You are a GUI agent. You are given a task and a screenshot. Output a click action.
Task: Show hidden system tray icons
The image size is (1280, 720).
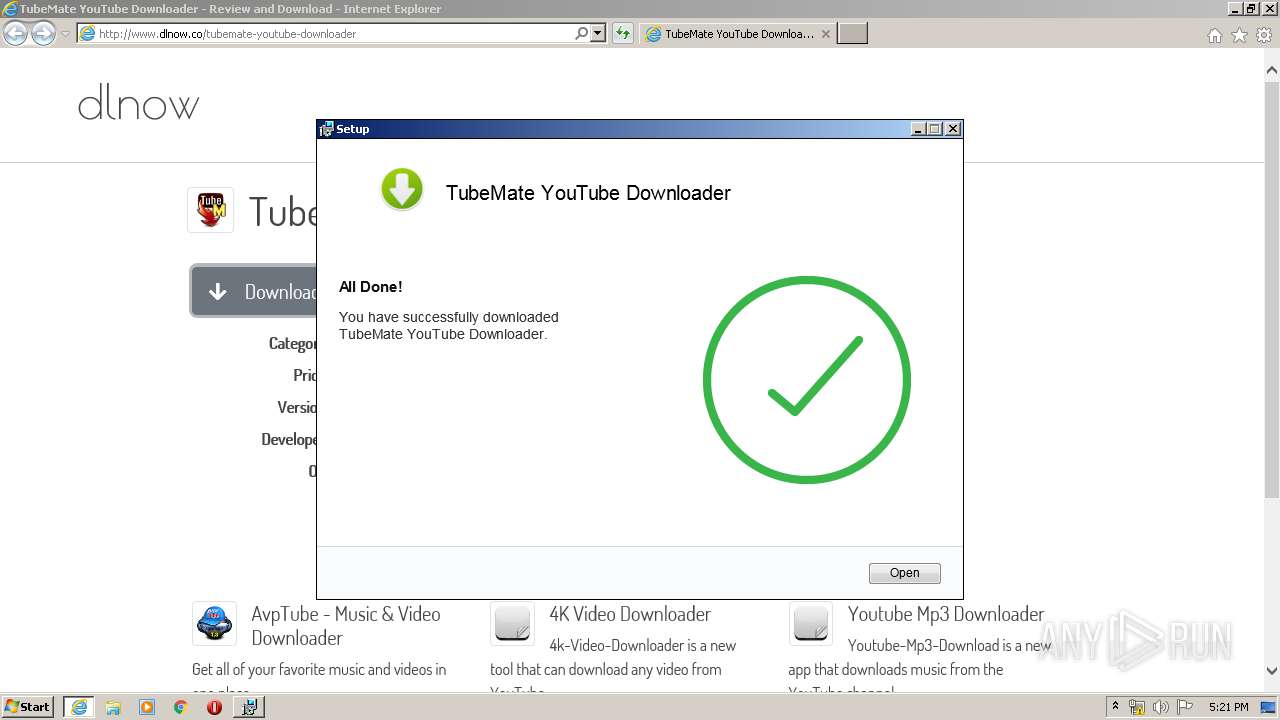pos(1115,707)
